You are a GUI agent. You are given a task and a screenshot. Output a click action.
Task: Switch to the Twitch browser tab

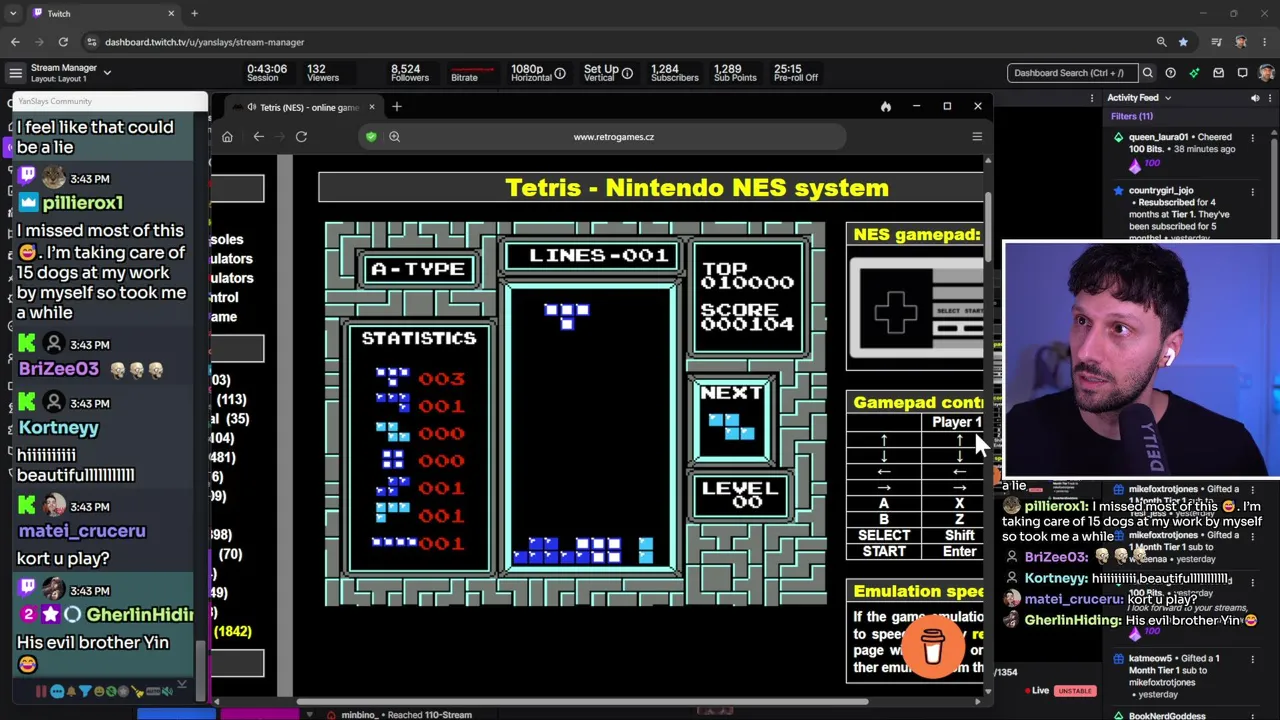tap(105, 13)
